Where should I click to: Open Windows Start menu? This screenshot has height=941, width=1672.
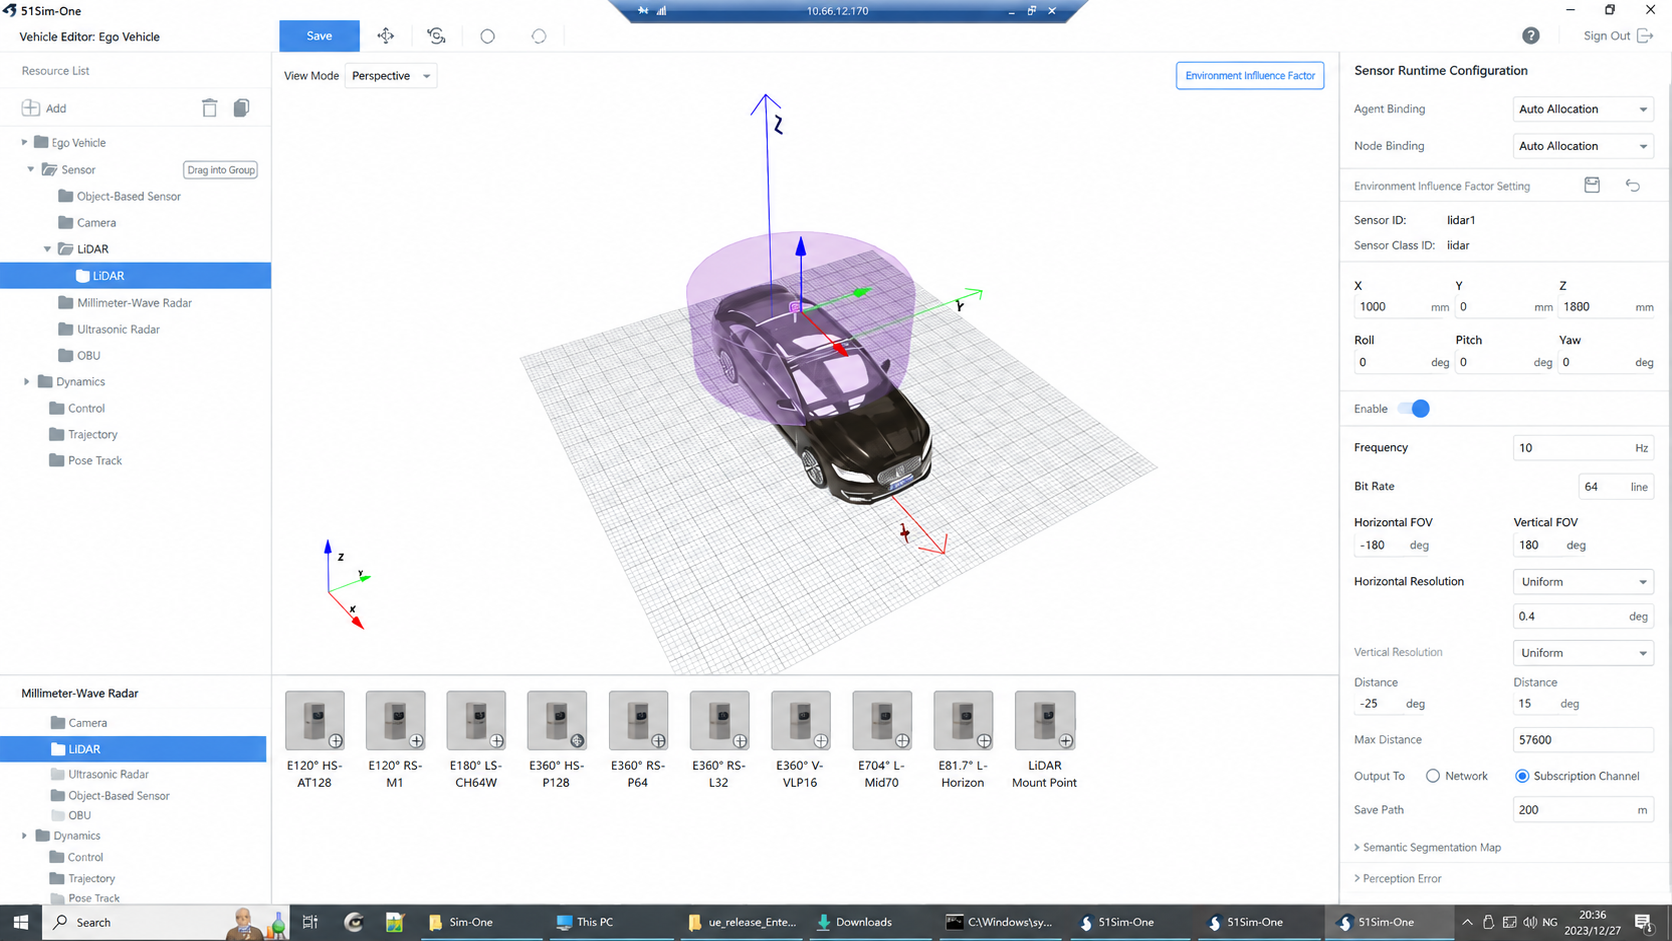[x=21, y=922]
